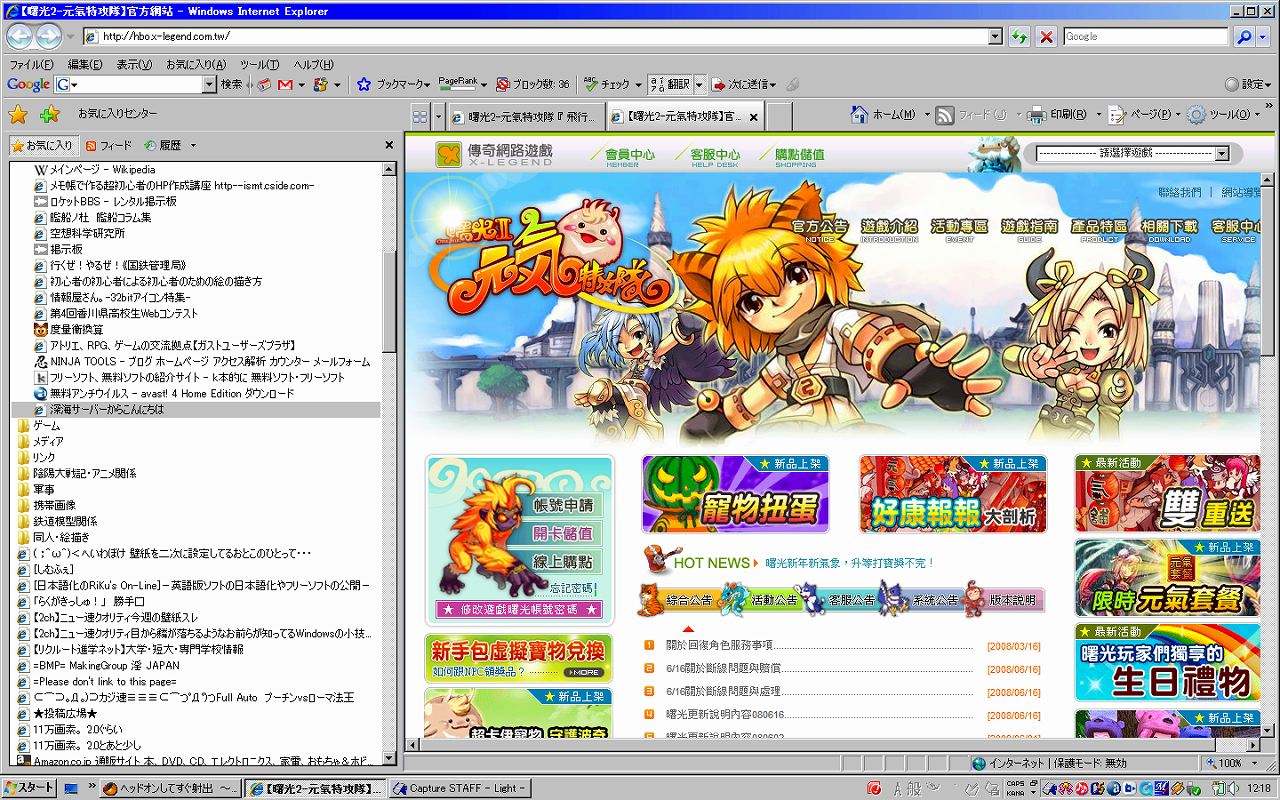
Task: Switch to the フィード tab in favorites panel
Action: pos(109,145)
